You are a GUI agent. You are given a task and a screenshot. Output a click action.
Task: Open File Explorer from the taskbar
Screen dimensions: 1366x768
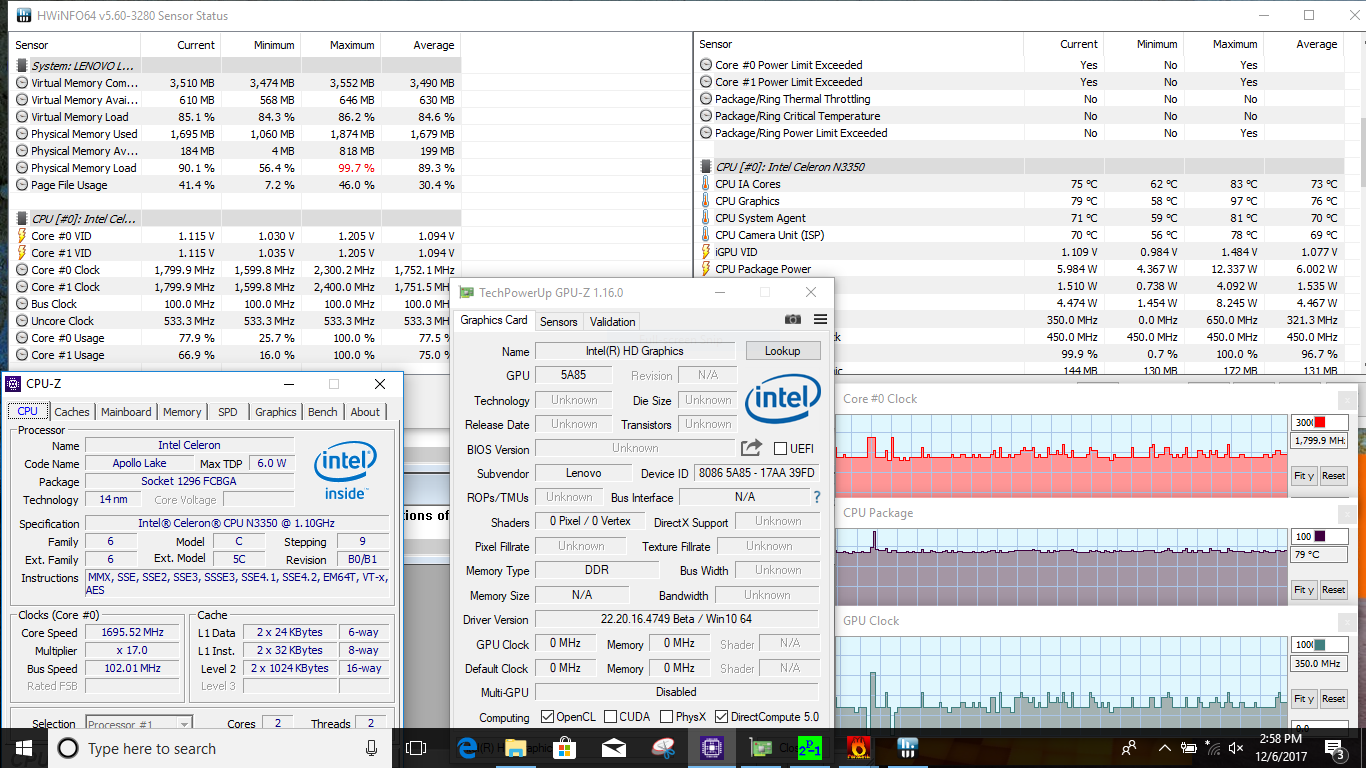(x=516, y=748)
